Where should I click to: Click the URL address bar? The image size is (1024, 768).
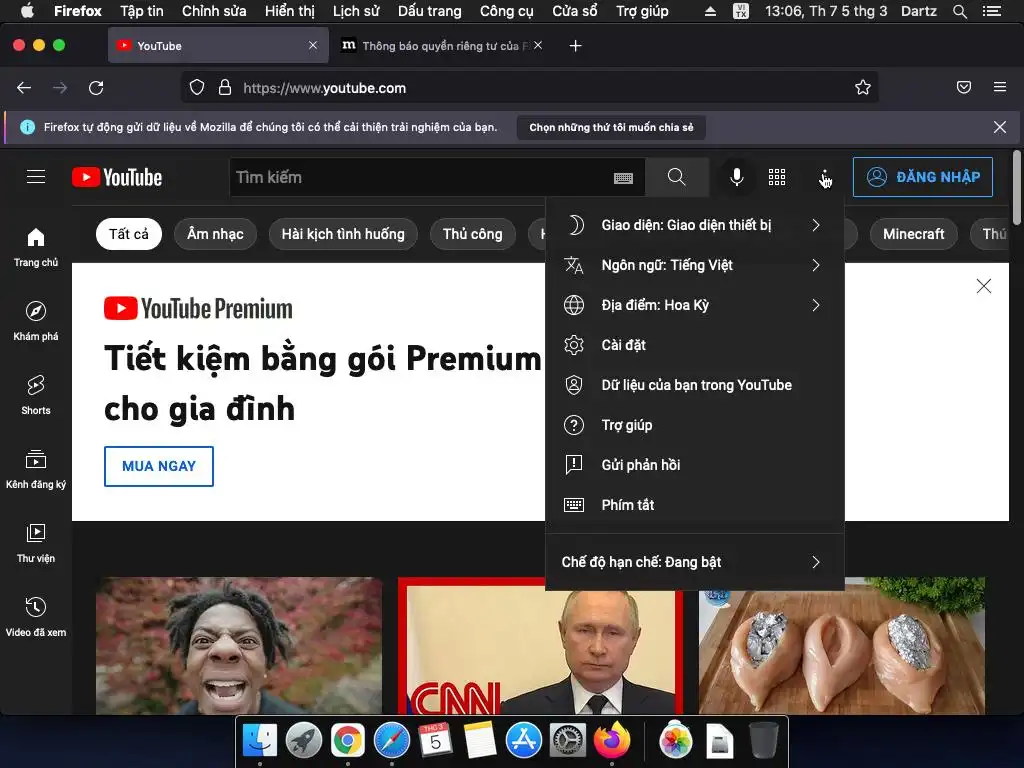(529, 88)
